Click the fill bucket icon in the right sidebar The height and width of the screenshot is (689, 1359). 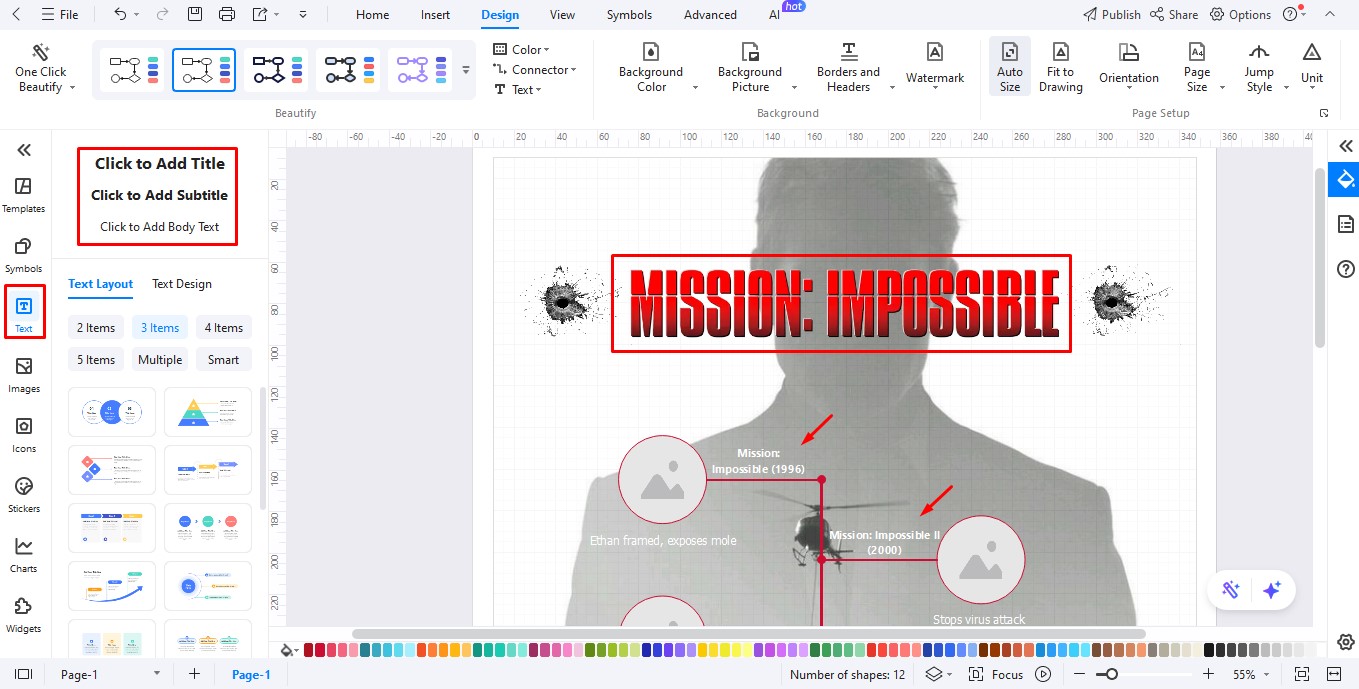point(1345,180)
